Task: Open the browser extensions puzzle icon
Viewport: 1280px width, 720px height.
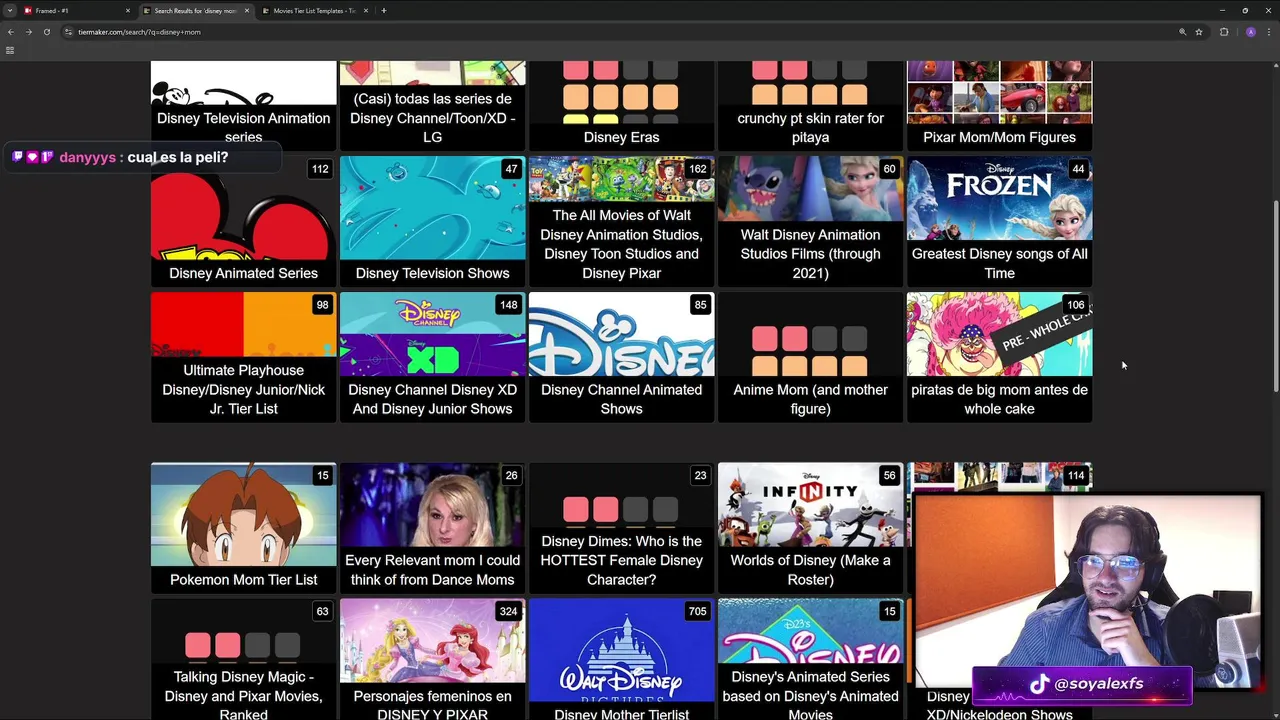Action: point(1224,32)
